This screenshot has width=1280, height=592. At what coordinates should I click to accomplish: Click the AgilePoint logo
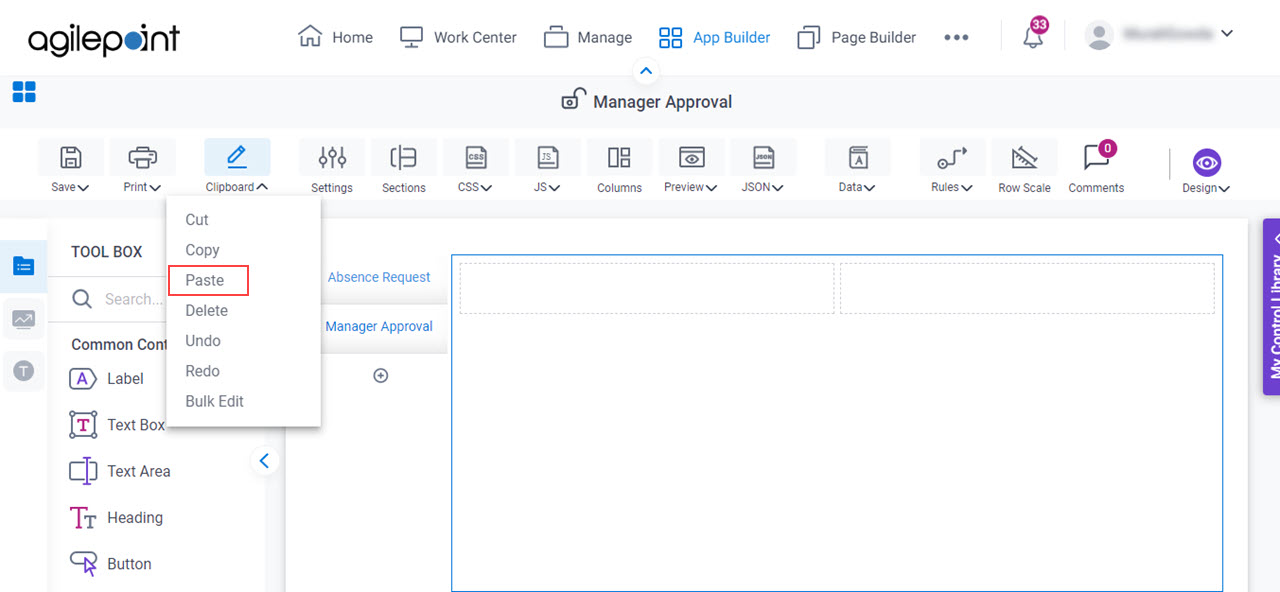point(104,40)
